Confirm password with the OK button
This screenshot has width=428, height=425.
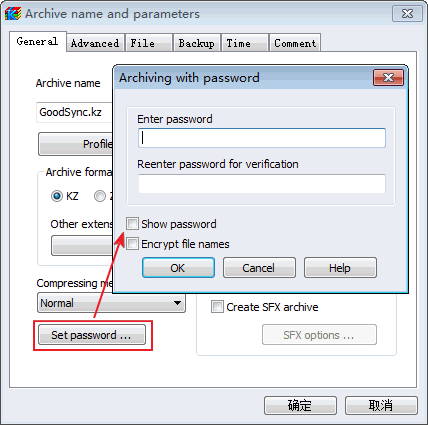[x=178, y=268]
